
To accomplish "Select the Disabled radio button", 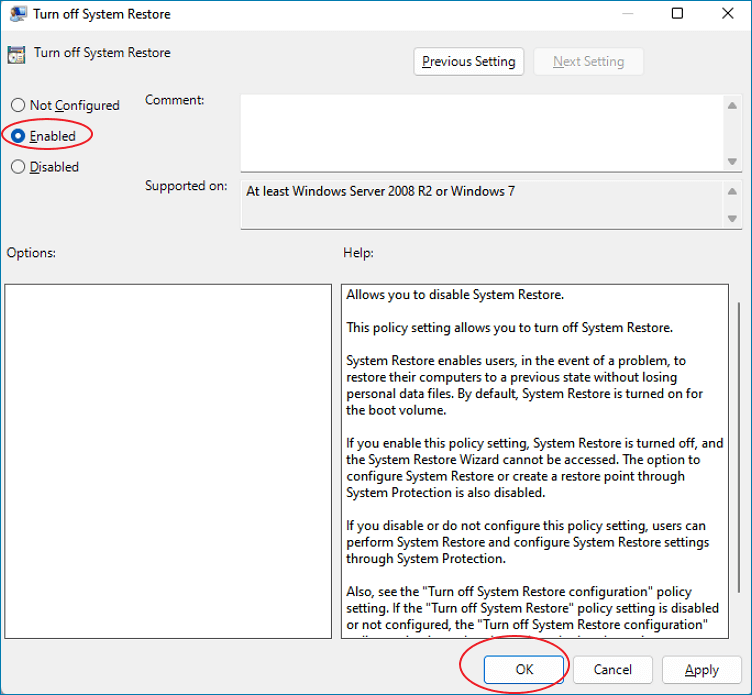I will (18, 167).
